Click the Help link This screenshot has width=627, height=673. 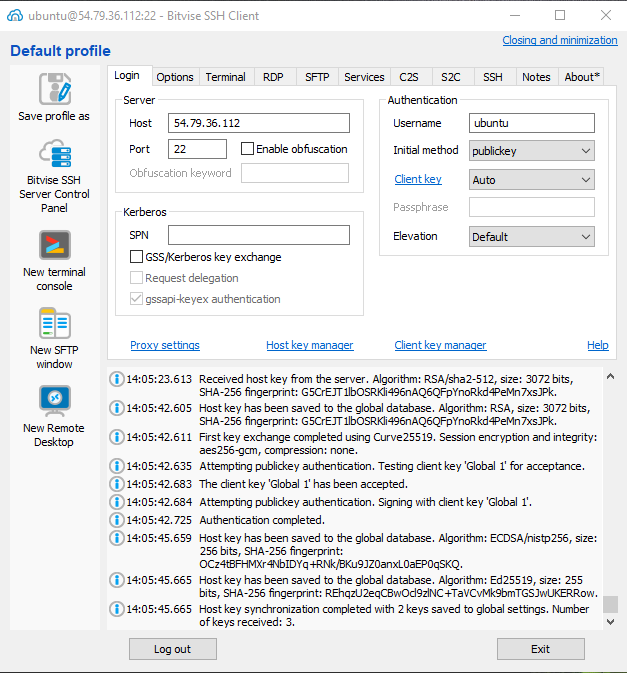coord(598,345)
